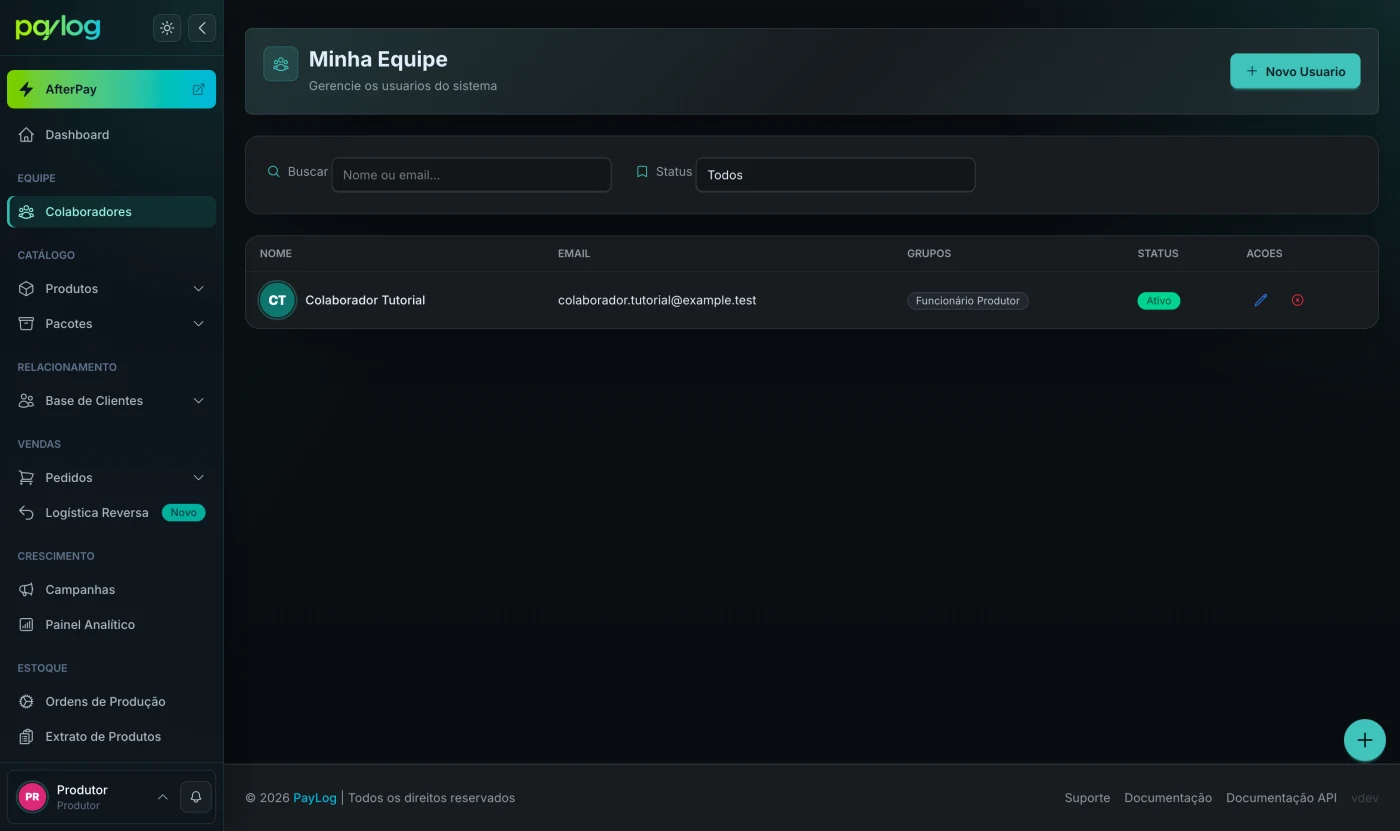Viewport: 1400px width, 831px height.
Task: Click the Campanhas megaphone icon
Action: (x=26, y=590)
